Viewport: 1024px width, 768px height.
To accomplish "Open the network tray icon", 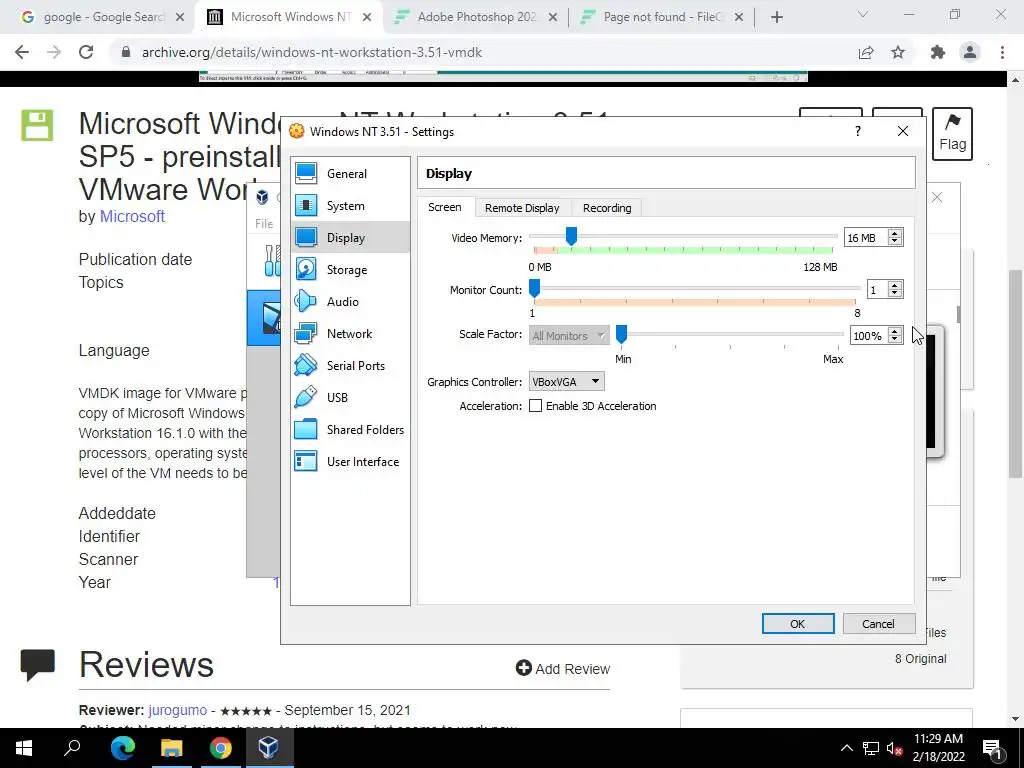I will (871, 748).
